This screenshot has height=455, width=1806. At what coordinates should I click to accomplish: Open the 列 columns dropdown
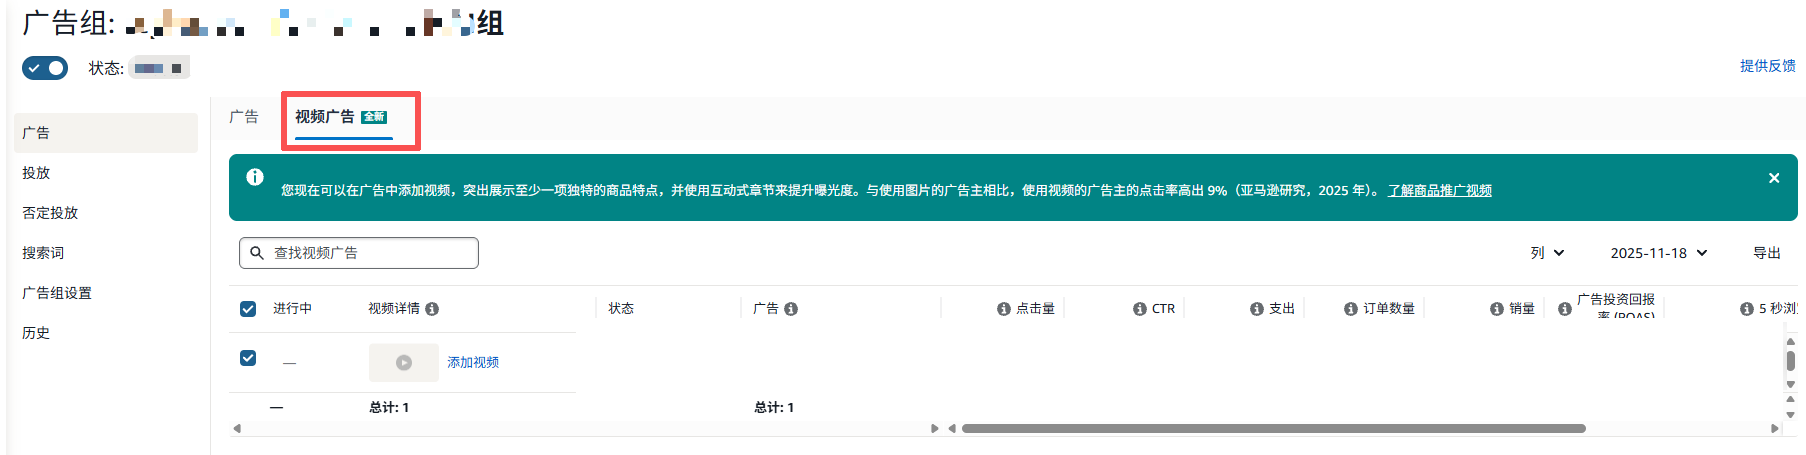[1547, 253]
